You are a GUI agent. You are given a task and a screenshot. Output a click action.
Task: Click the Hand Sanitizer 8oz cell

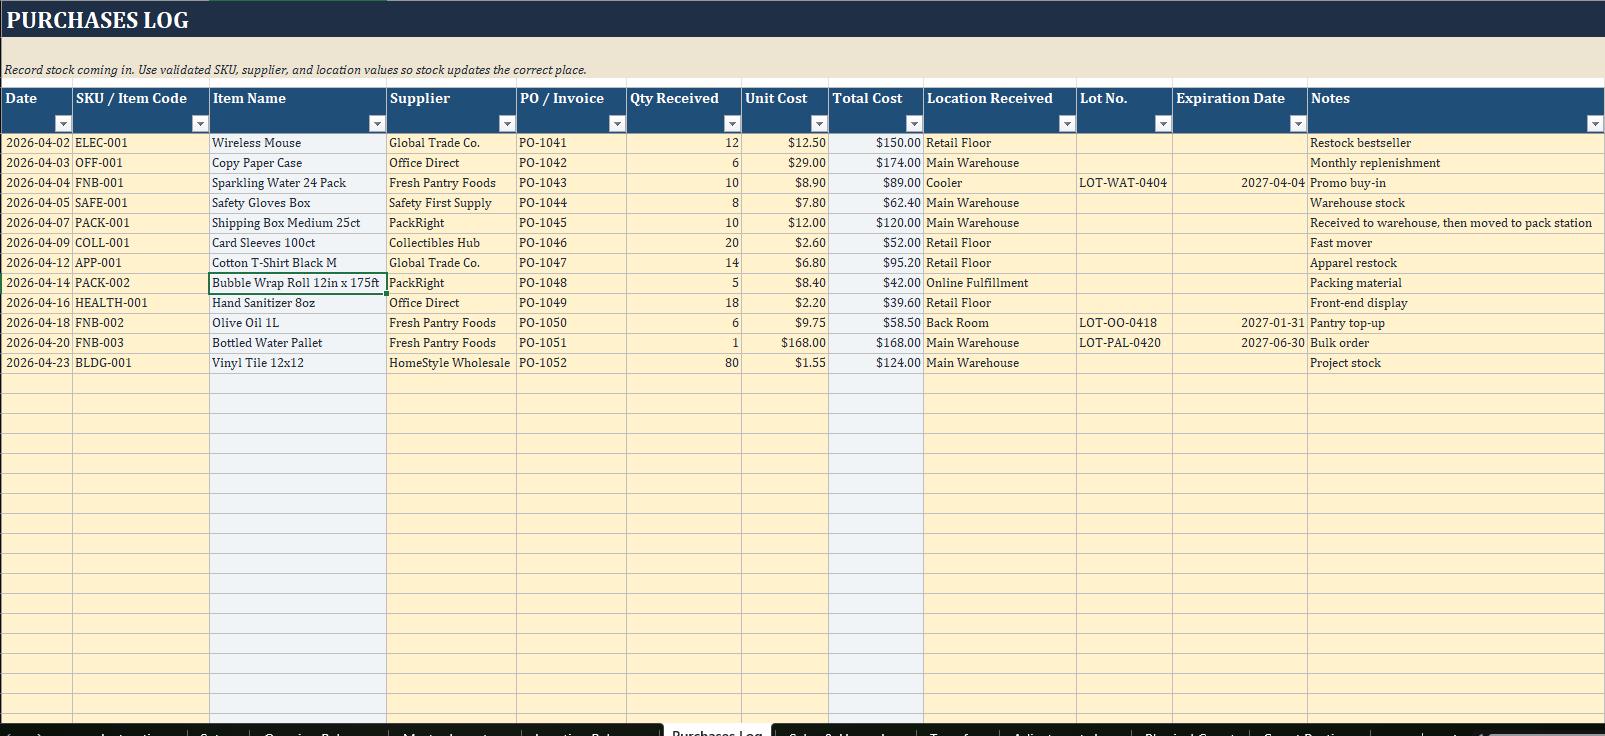pyautogui.click(x=298, y=303)
